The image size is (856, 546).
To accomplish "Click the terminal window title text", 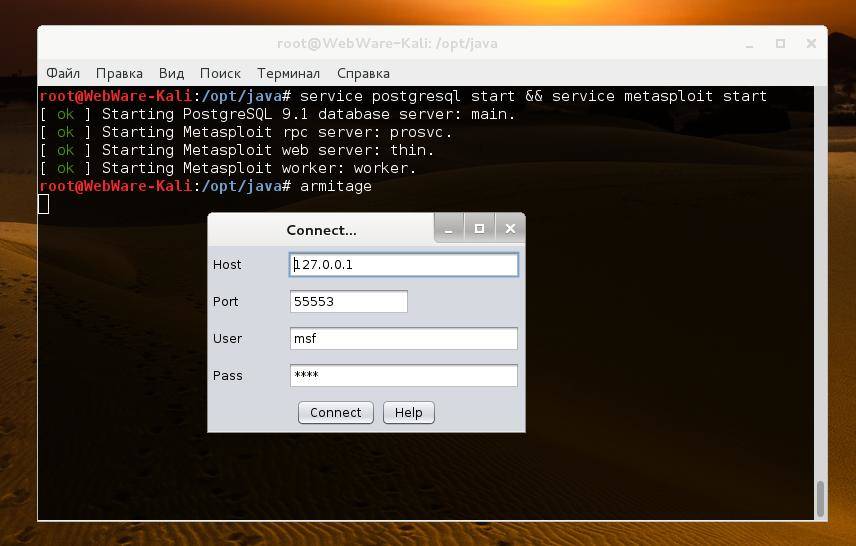I will coord(387,44).
